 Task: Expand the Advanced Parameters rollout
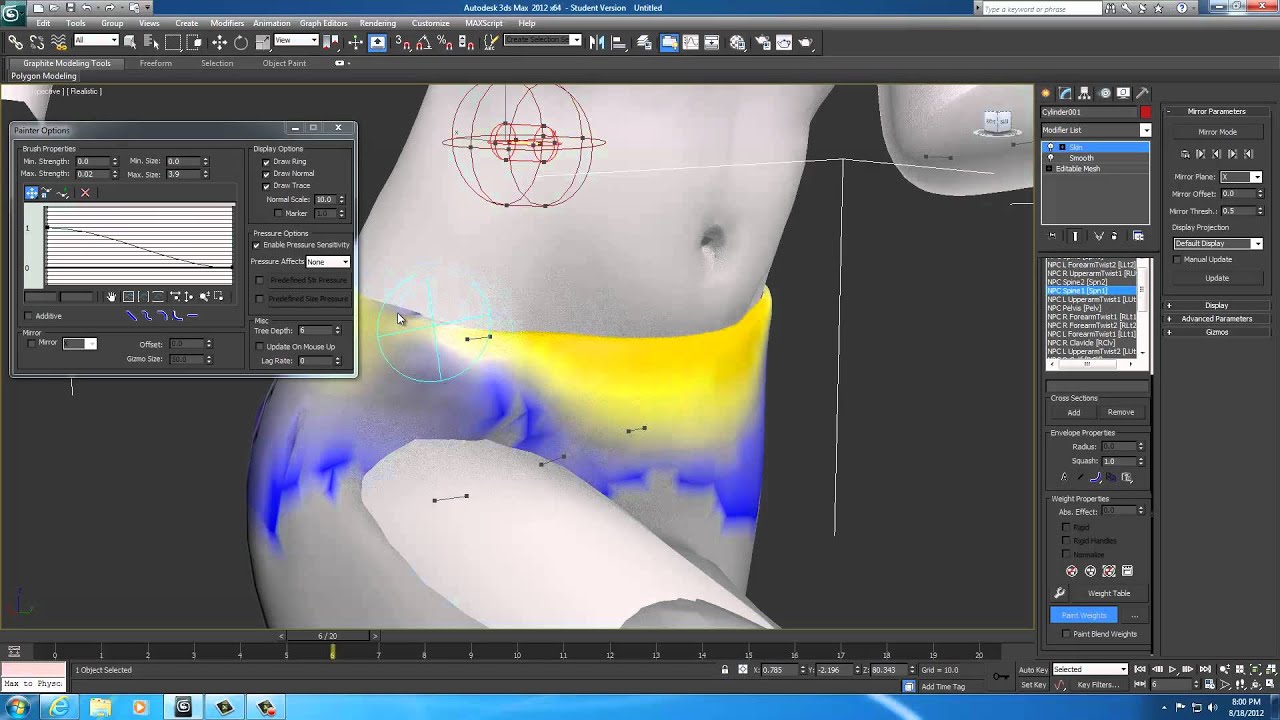pos(1216,319)
